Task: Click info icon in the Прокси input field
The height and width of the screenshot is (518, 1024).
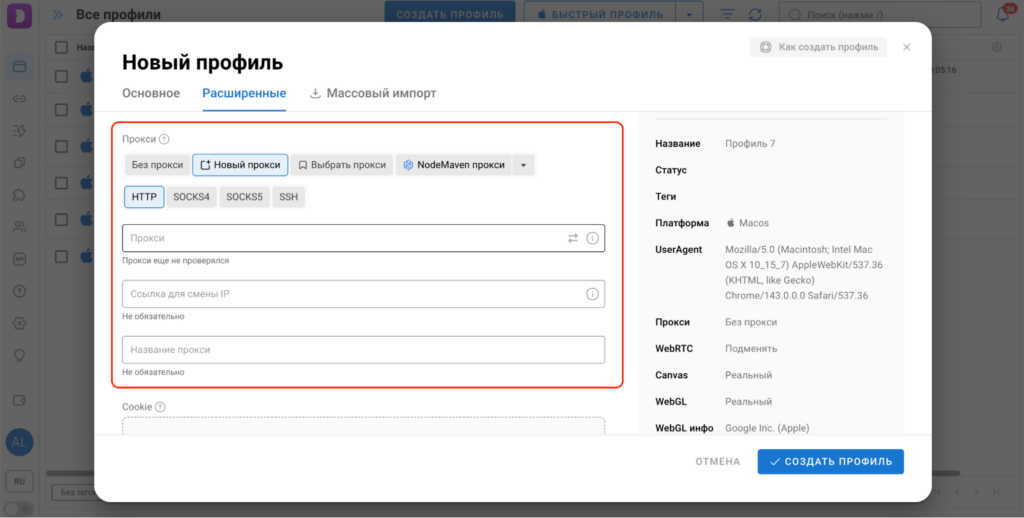Action: pyautogui.click(x=592, y=238)
